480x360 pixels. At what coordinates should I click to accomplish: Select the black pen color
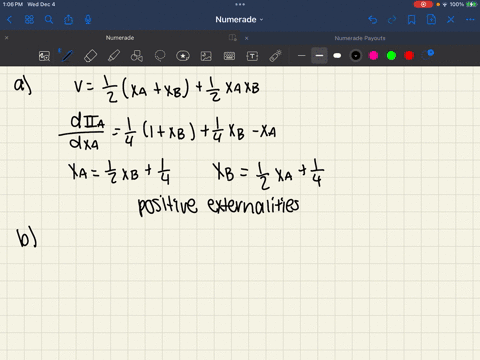tap(356, 56)
